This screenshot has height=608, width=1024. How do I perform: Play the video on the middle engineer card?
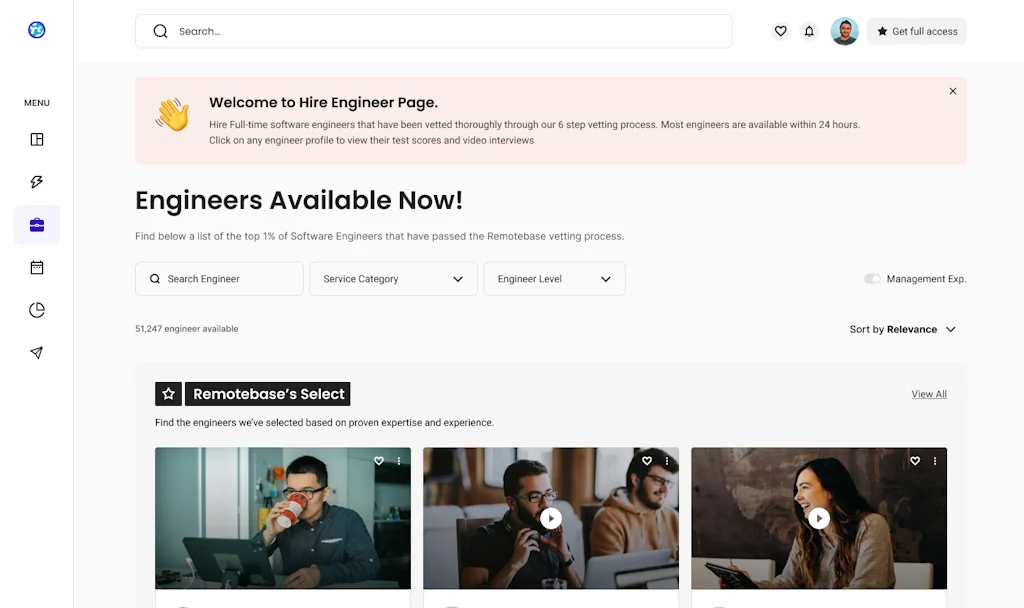click(x=551, y=518)
